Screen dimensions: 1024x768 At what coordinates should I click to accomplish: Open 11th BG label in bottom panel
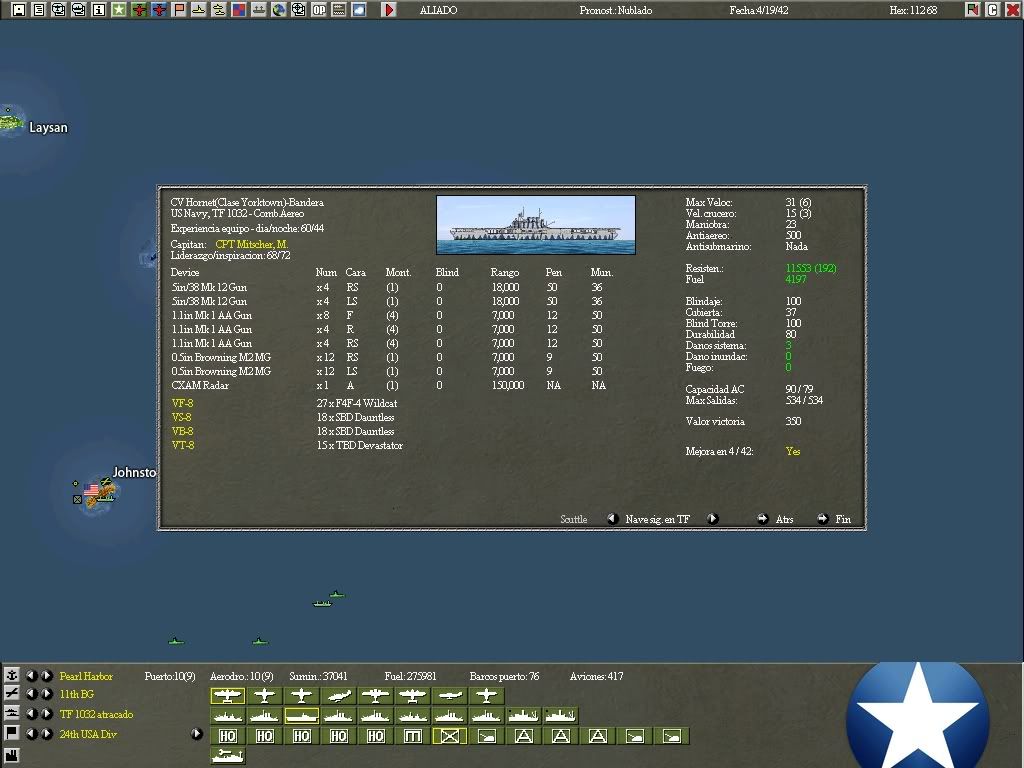click(76, 694)
